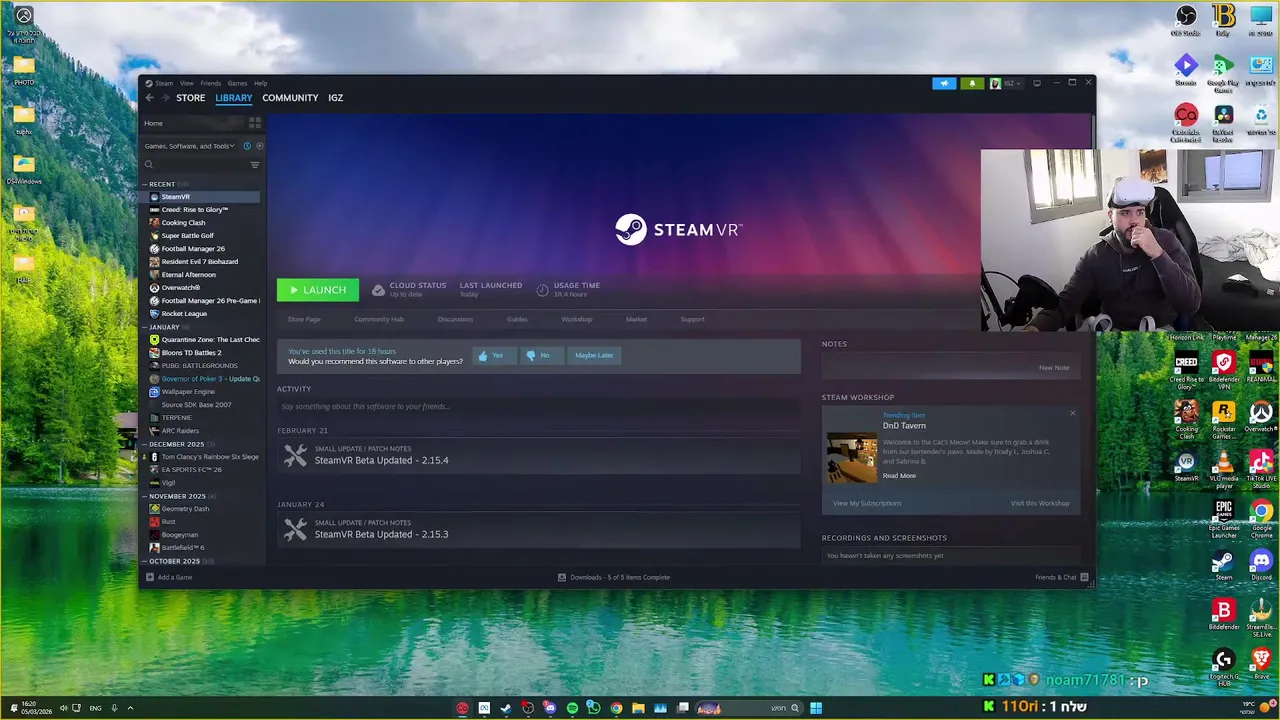Click the activity say something input field

tap(538, 407)
